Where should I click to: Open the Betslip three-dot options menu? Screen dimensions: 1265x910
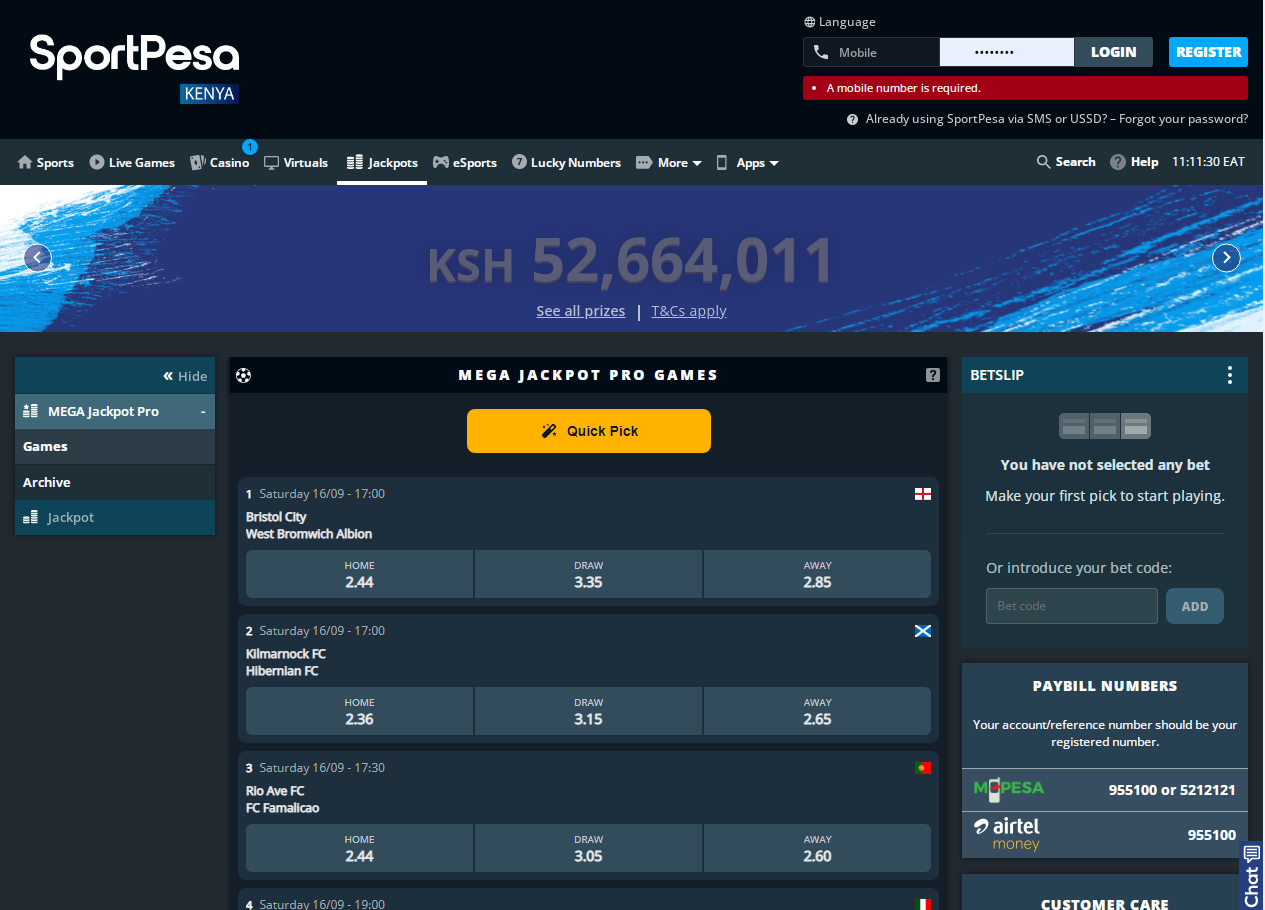[x=1229, y=375]
